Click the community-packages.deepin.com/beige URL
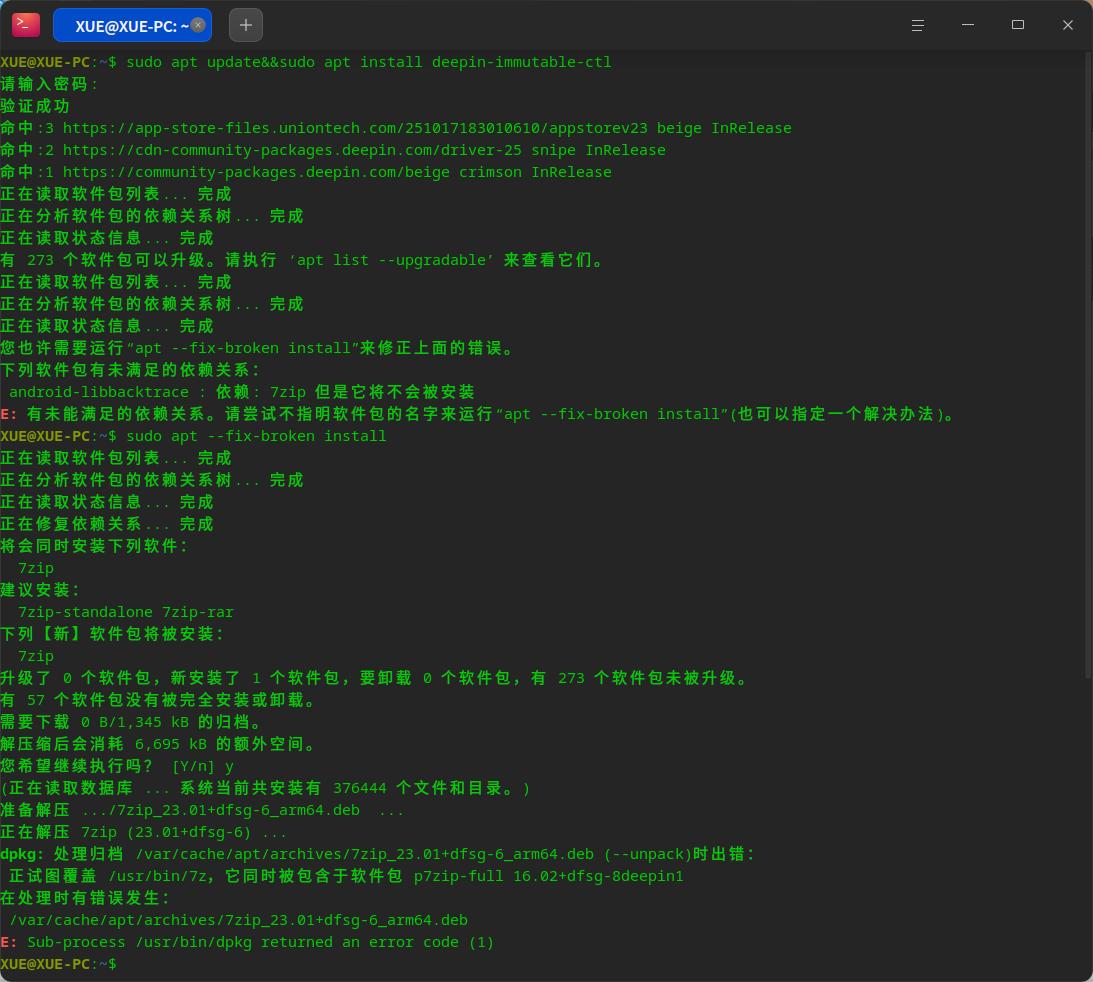This screenshot has width=1093, height=982. click(256, 172)
